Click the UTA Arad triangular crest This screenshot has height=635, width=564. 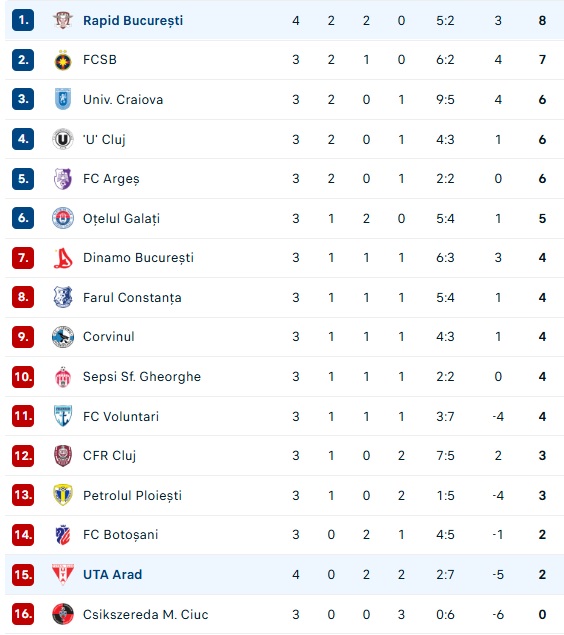[63, 574]
